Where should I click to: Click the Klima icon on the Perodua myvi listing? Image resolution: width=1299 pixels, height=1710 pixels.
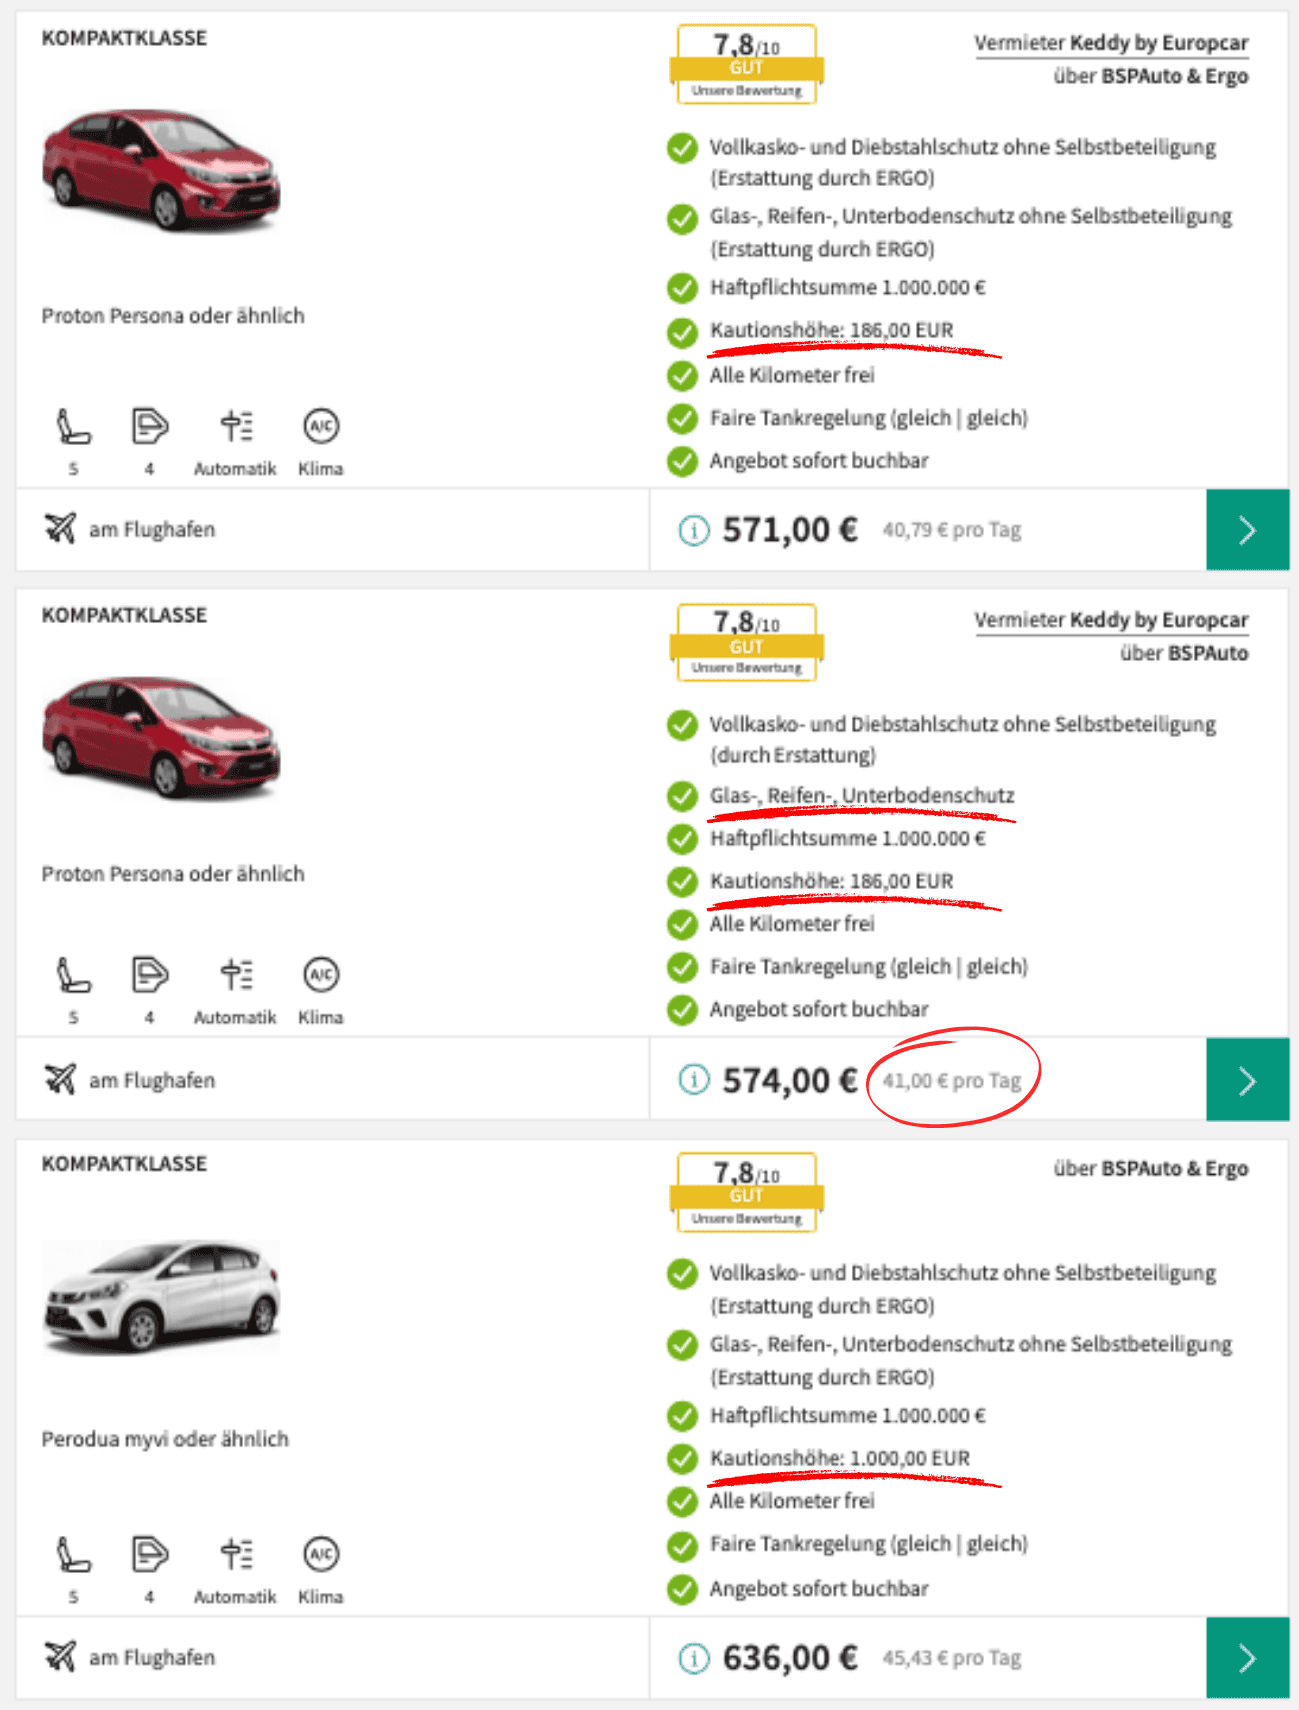point(320,1551)
